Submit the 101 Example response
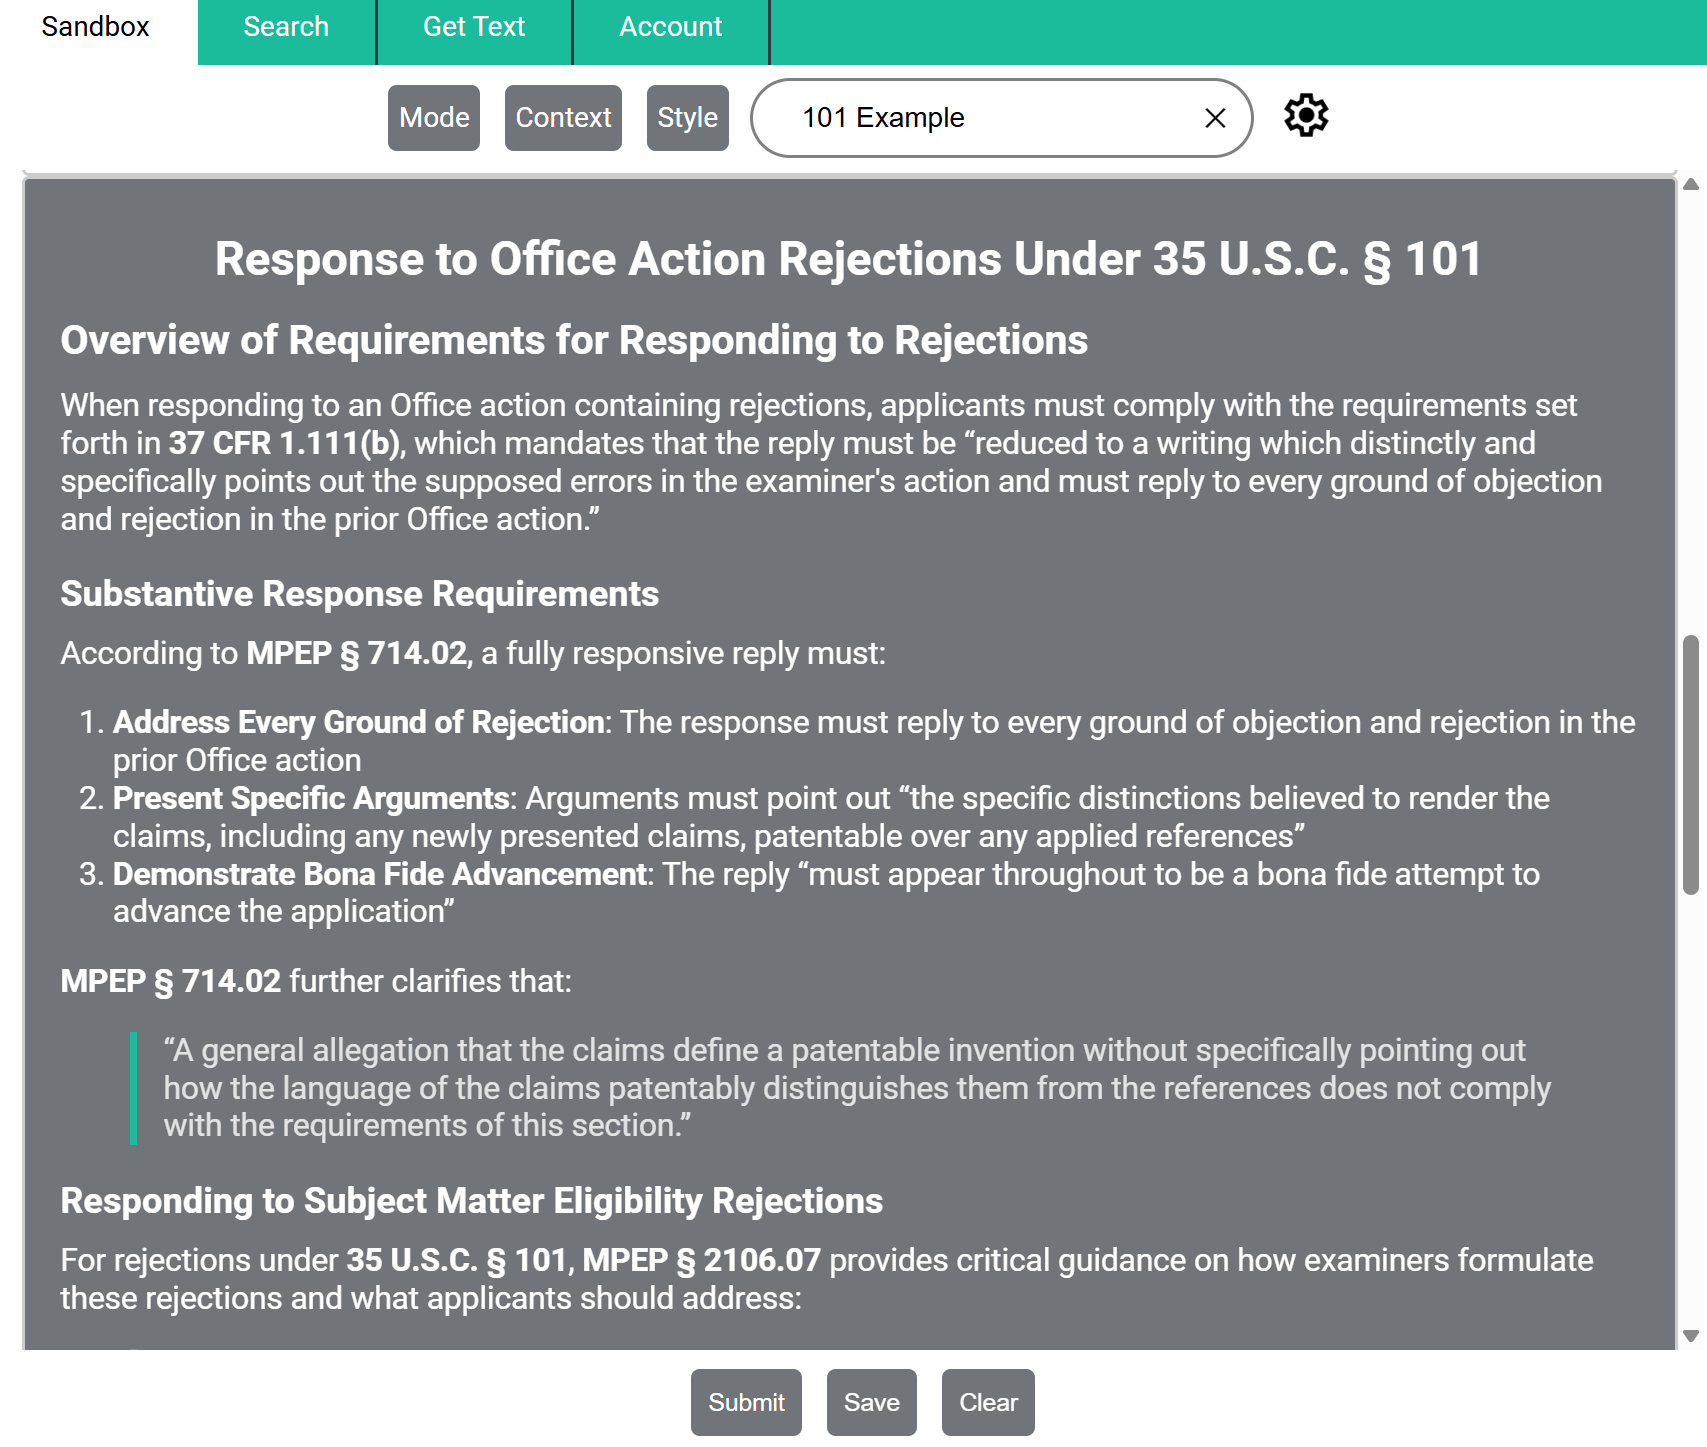This screenshot has height=1447, width=1707. coord(746,1402)
